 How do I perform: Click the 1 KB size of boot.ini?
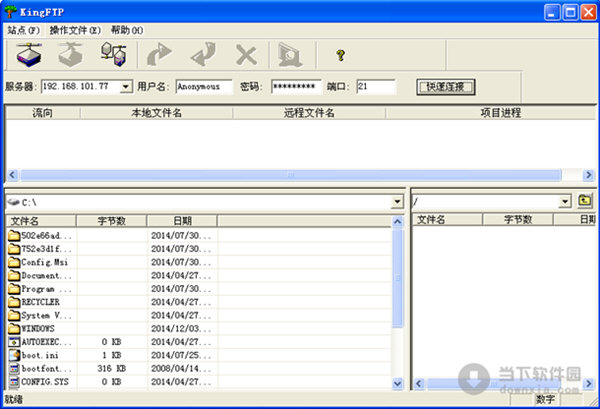pyautogui.click(x=111, y=355)
